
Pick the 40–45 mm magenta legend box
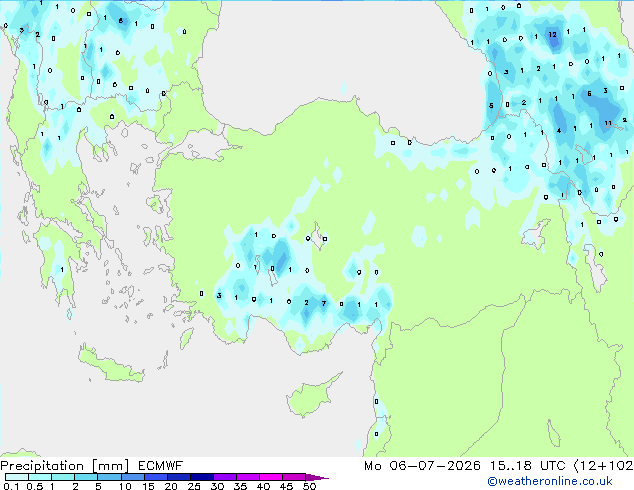coord(271,477)
